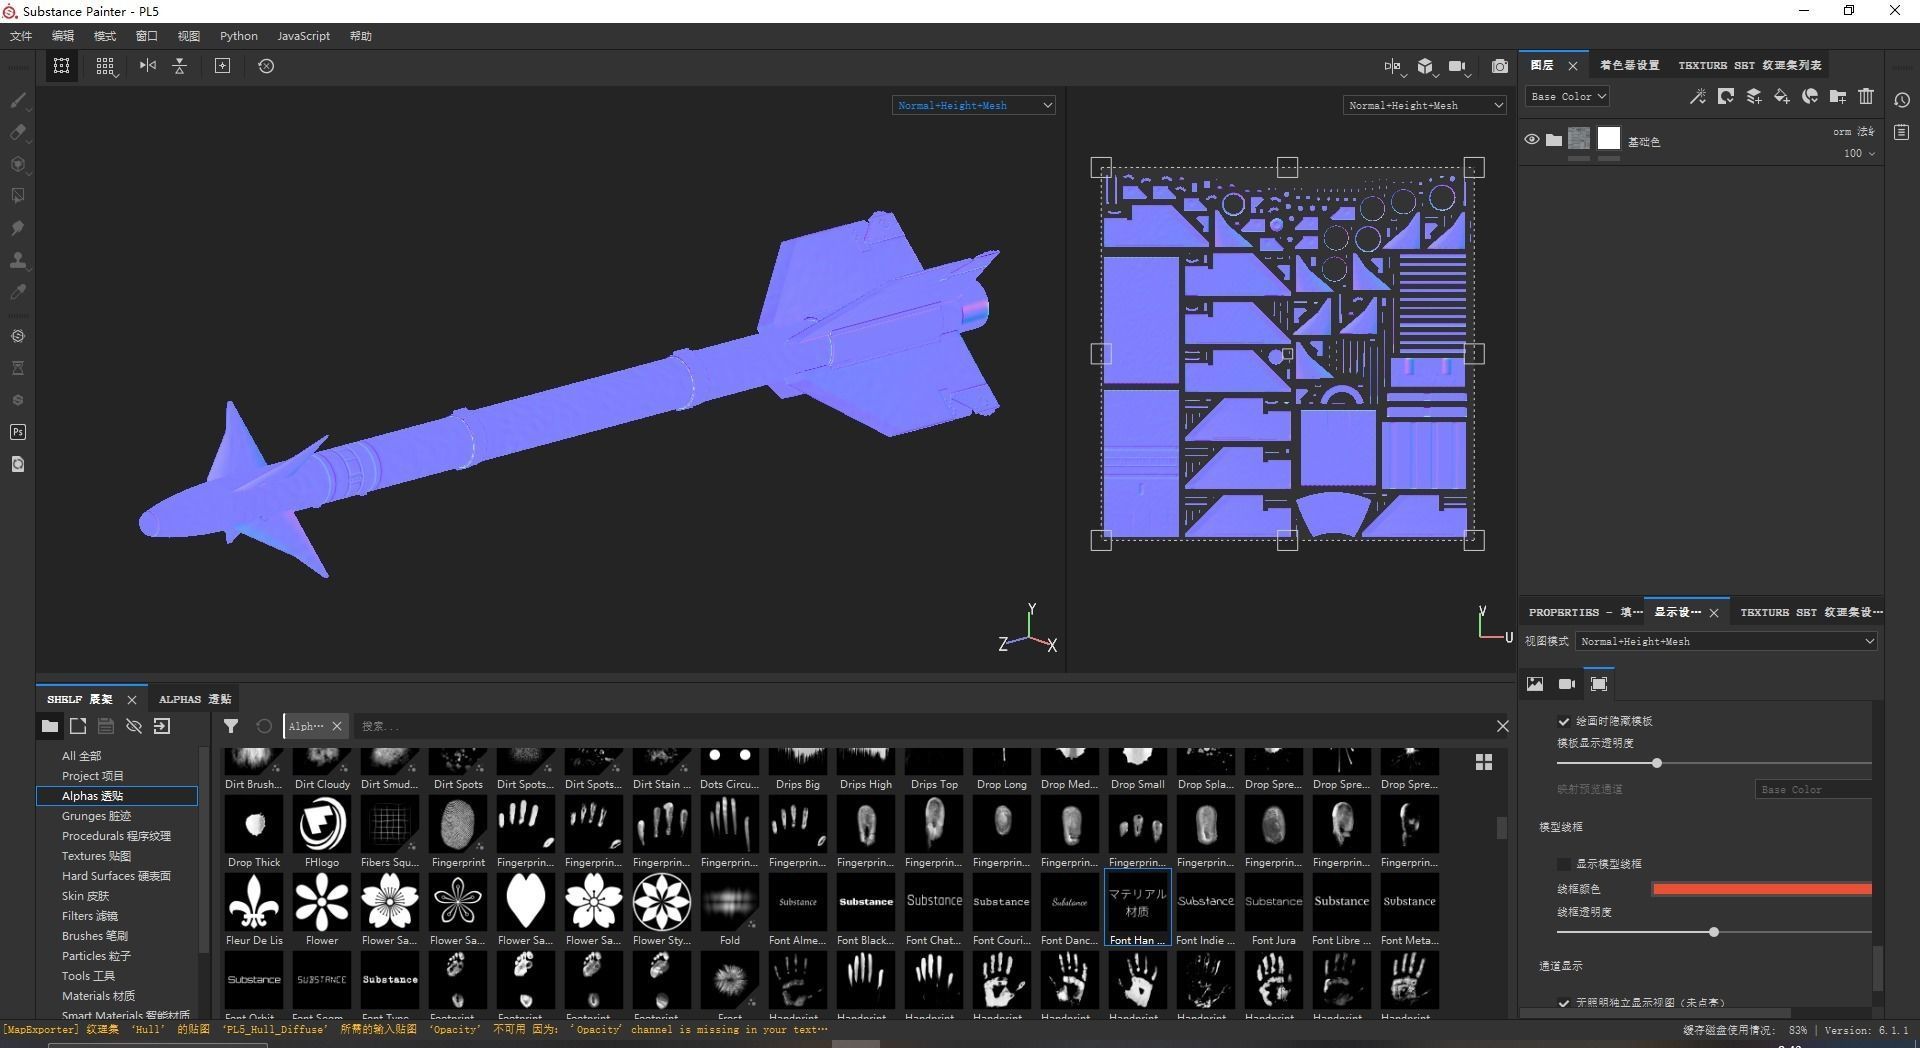Screen dimensions: 1920x1048
Task: Select the Projection tool in left toolbar
Action: pyautogui.click(x=18, y=164)
